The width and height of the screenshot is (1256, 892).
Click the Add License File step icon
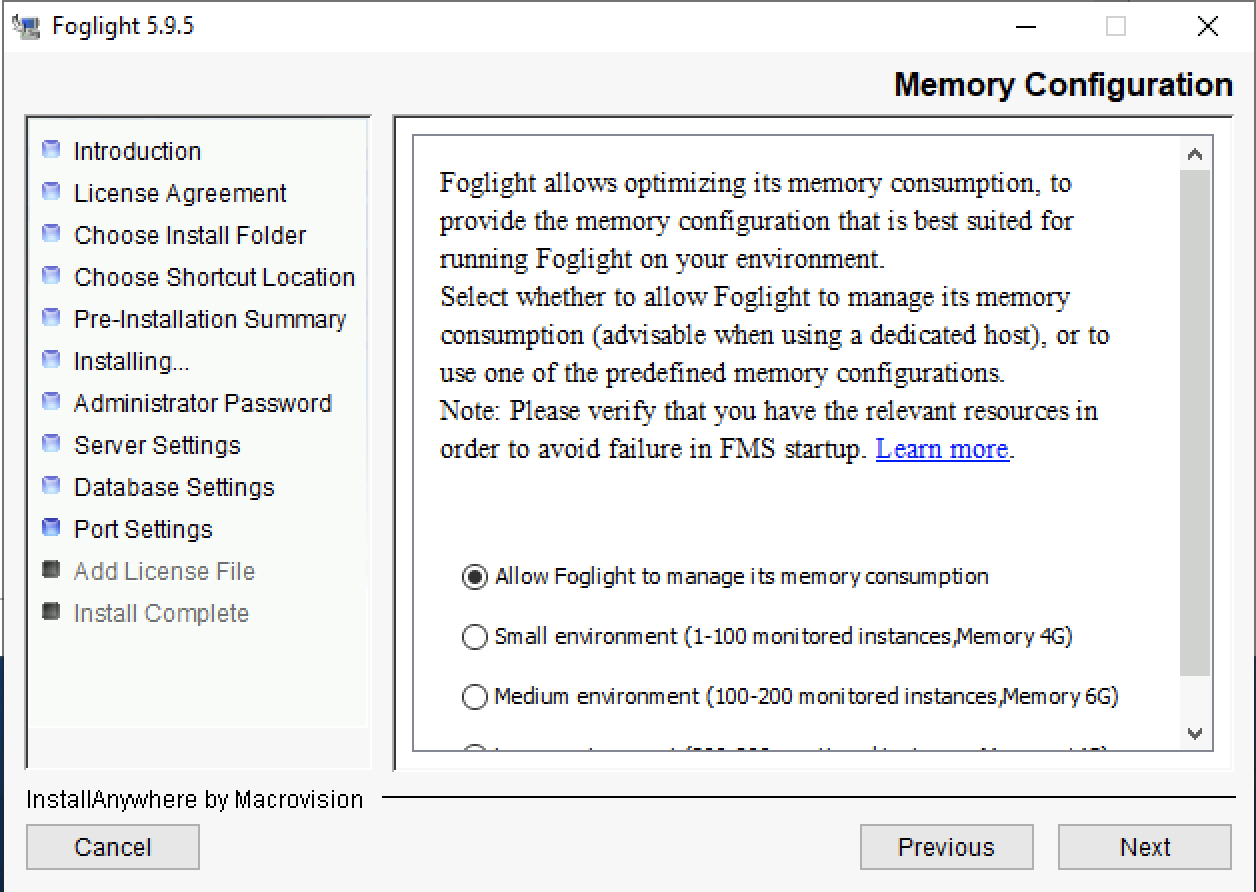[50, 568]
